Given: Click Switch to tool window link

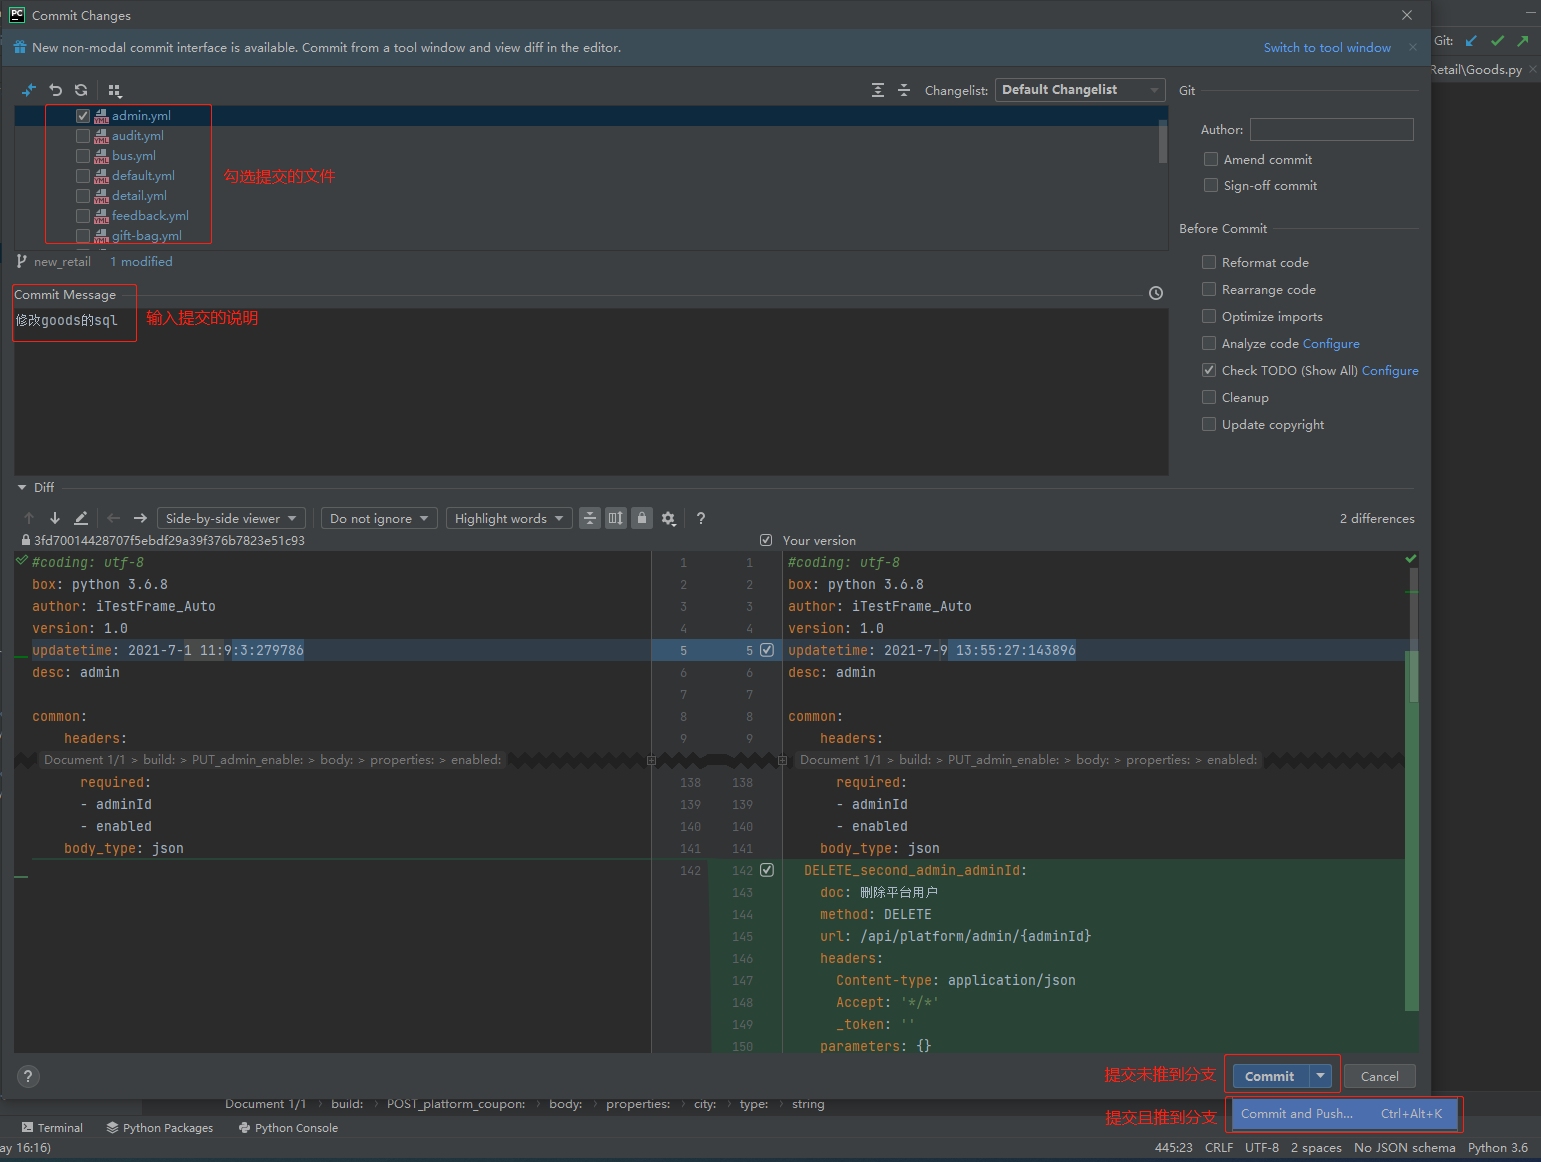Looking at the screenshot, I should click(x=1327, y=47).
